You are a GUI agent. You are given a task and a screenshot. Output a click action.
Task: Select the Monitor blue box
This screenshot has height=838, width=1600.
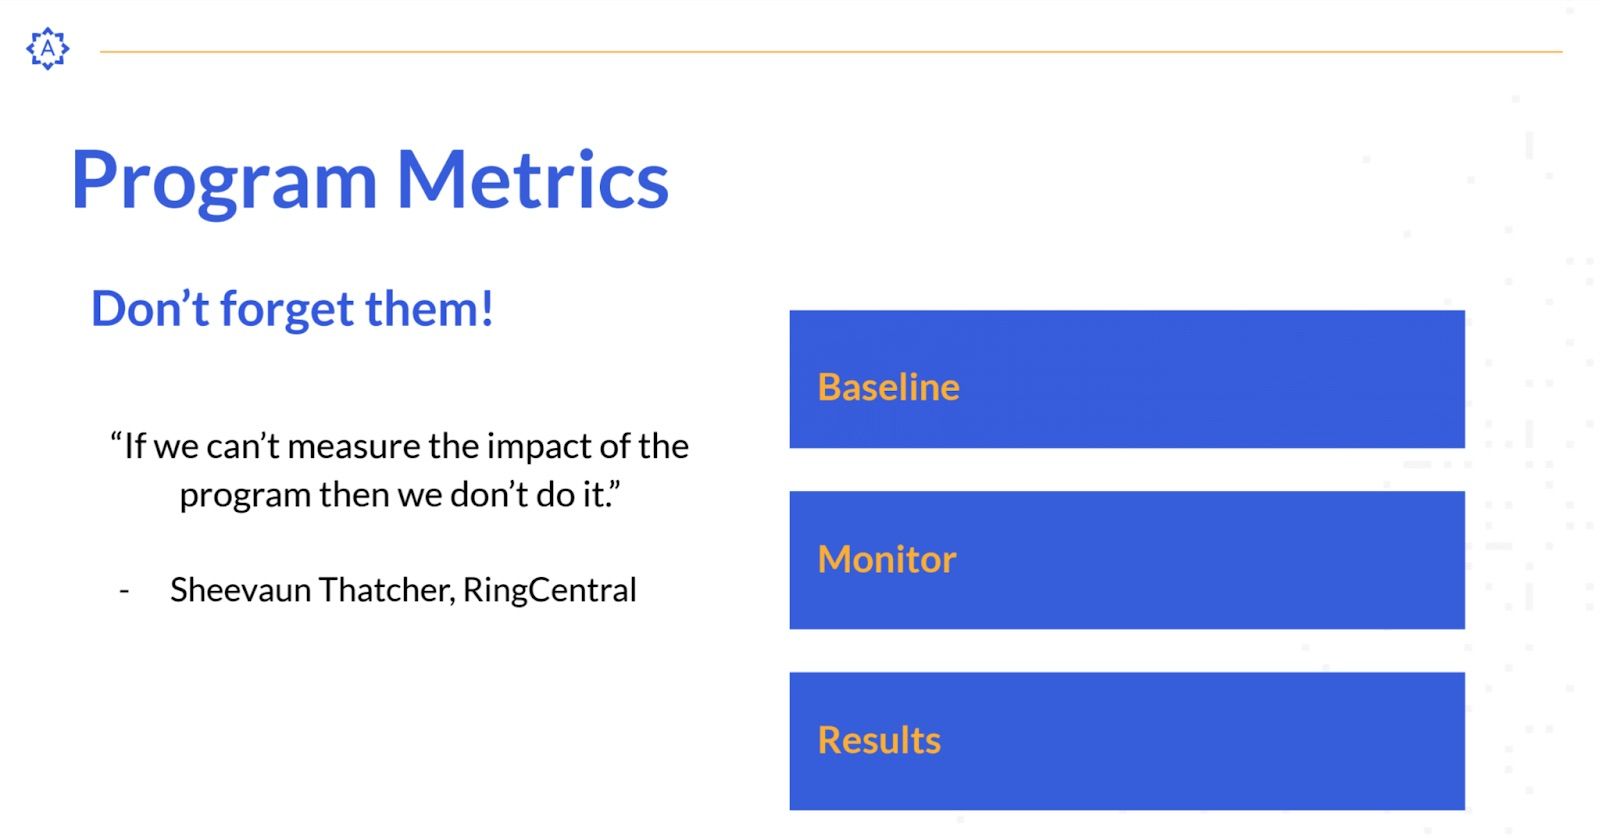[1126, 560]
